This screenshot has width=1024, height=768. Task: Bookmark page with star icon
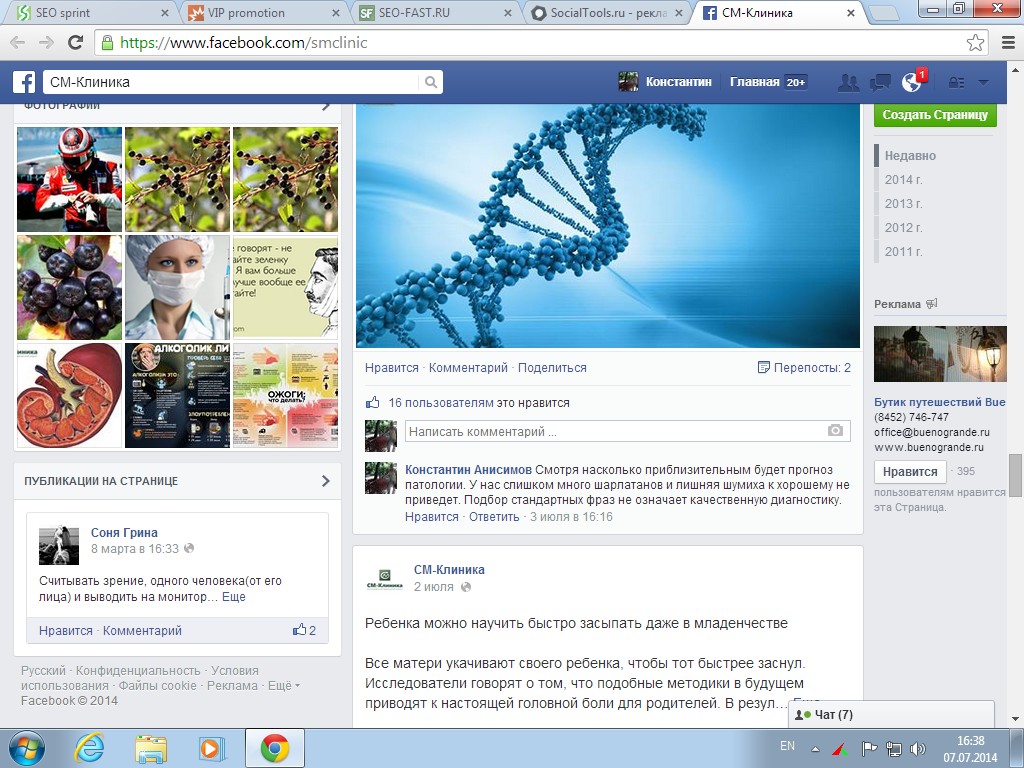click(x=975, y=42)
